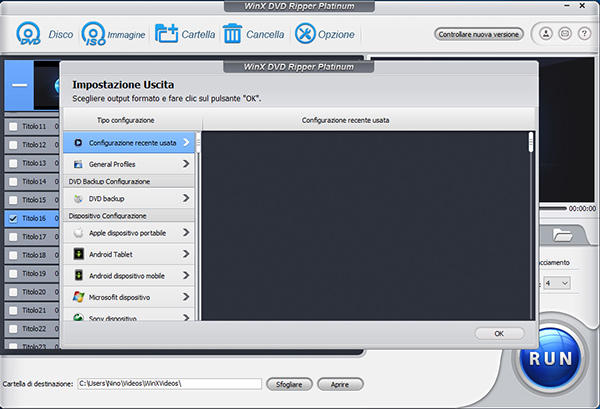The image size is (600, 409).
Task: Expand Android dispositivo mobile arrow
Action: pos(186,275)
